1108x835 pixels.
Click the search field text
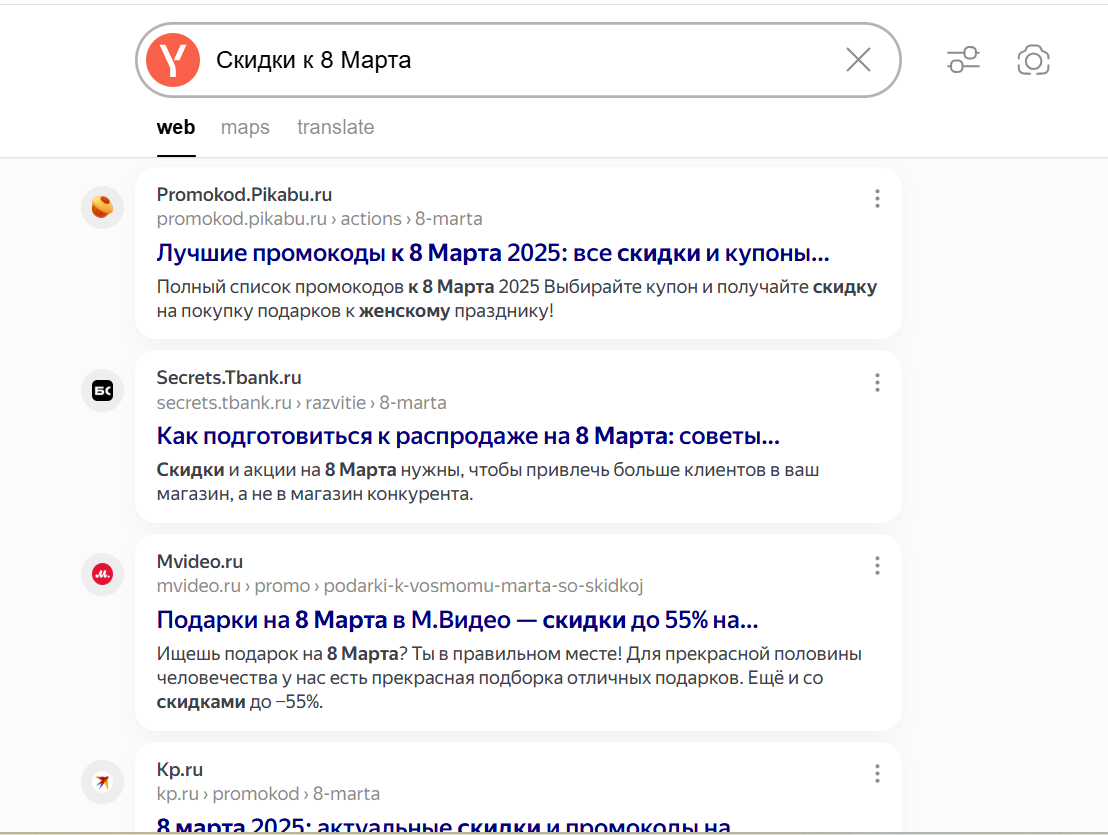click(x=313, y=60)
